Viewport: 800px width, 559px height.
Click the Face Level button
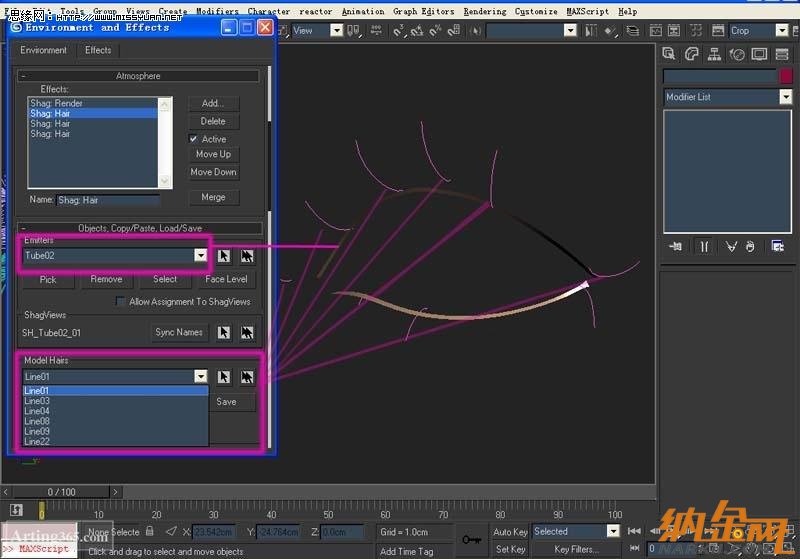pyautogui.click(x=226, y=280)
